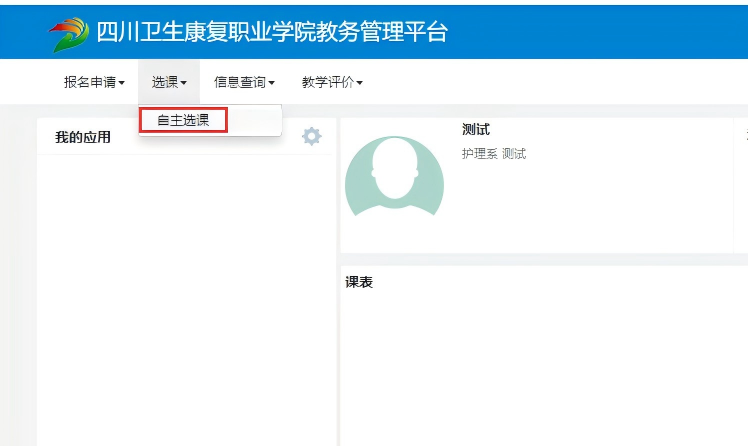Click the 我的应用 panel heading
The width and height of the screenshot is (748, 446).
pos(83,137)
